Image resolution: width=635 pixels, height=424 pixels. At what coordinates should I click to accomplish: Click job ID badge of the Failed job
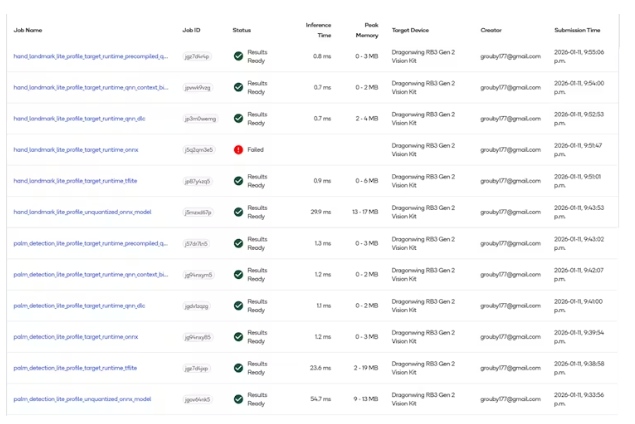(198, 150)
